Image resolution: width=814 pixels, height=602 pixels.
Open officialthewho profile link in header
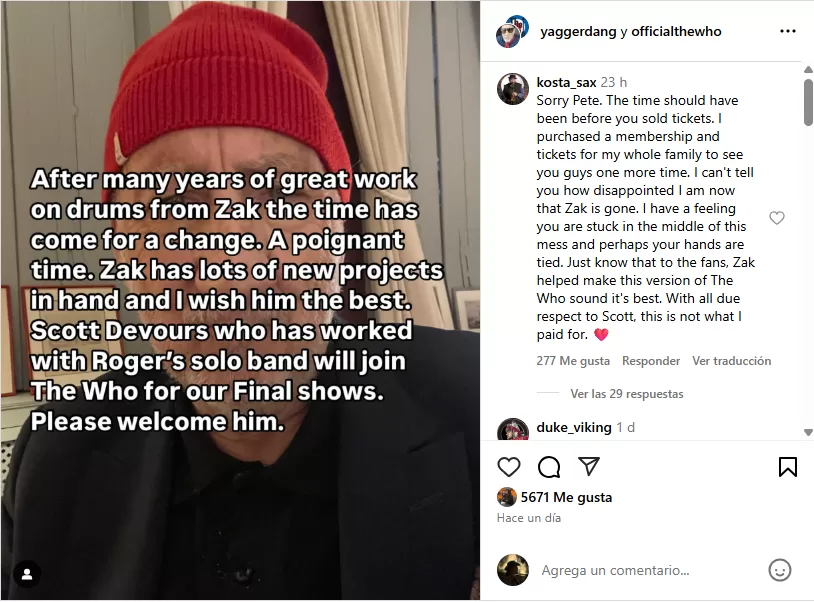click(676, 31)
